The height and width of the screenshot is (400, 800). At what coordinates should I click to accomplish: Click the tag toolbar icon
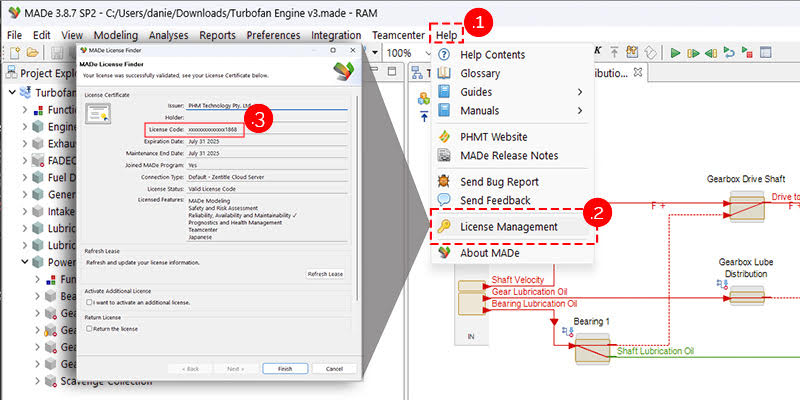point(650,52)
